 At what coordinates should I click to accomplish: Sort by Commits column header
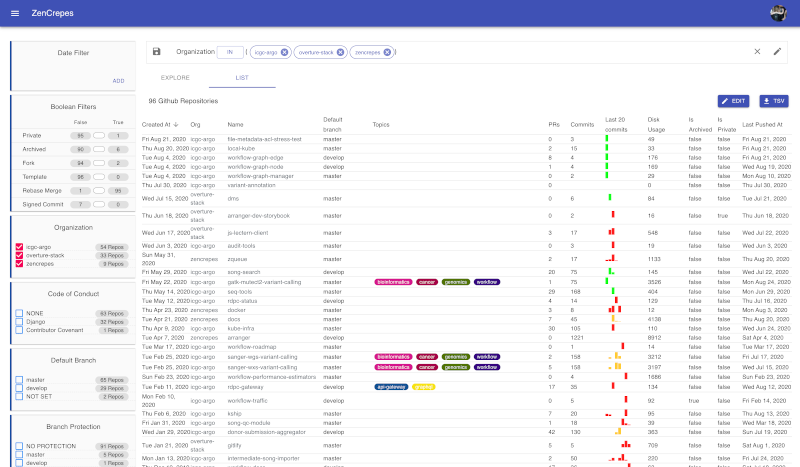582,125
